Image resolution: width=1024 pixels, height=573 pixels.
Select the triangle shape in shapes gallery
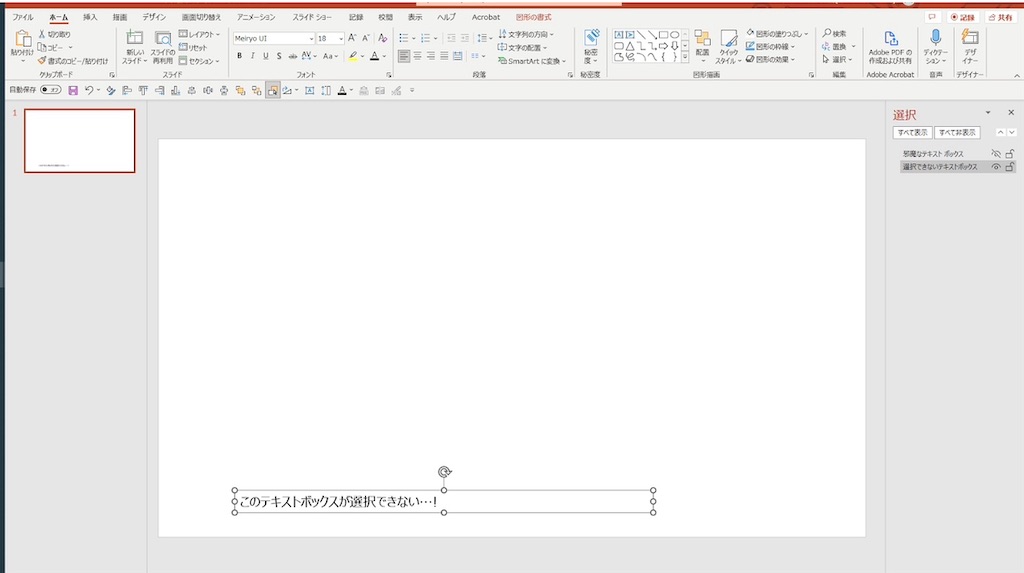click(x=630, y=46)
